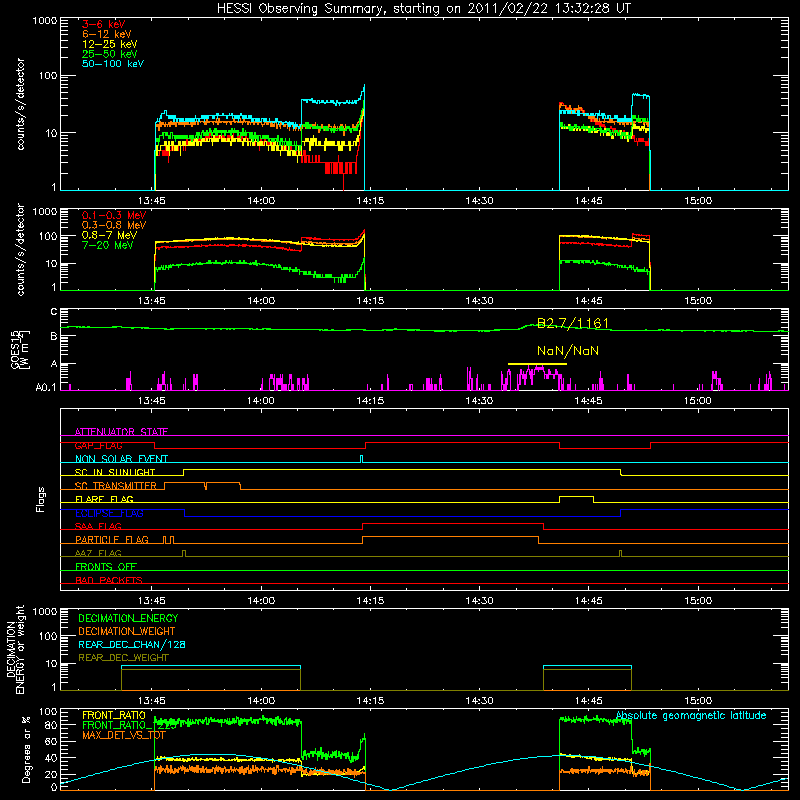The width and height of the screenshot is (800, 800).
Task: Select the FRONTS_OFF flag label
Action: coord(106,567)
